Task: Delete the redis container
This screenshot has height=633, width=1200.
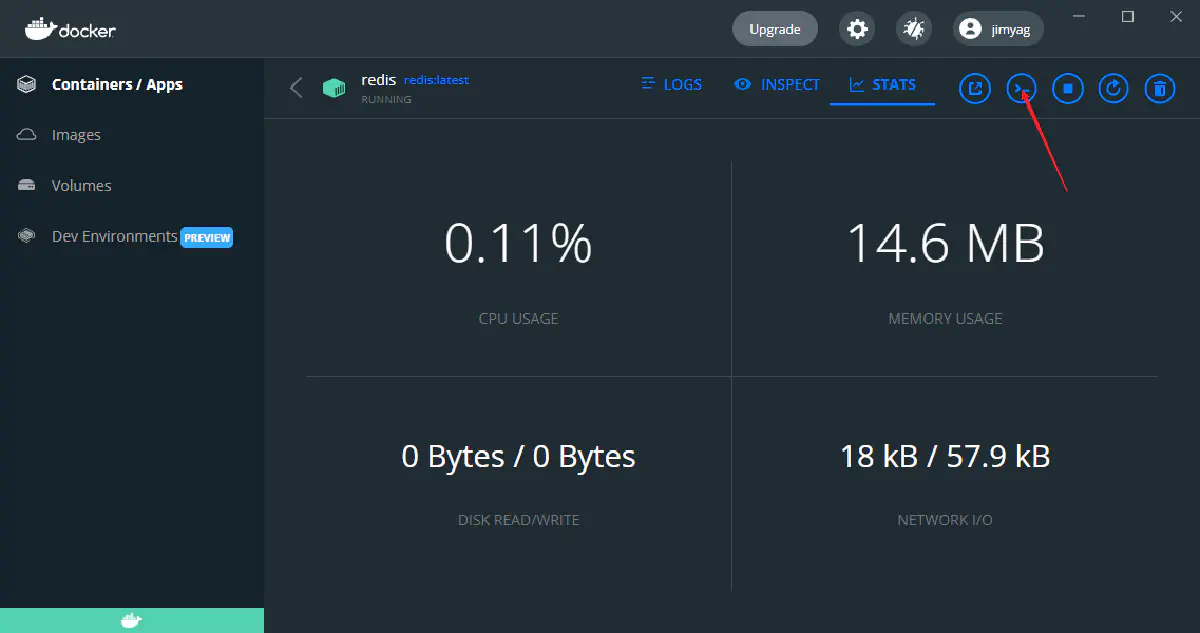Action: (x=1159, y=88)
